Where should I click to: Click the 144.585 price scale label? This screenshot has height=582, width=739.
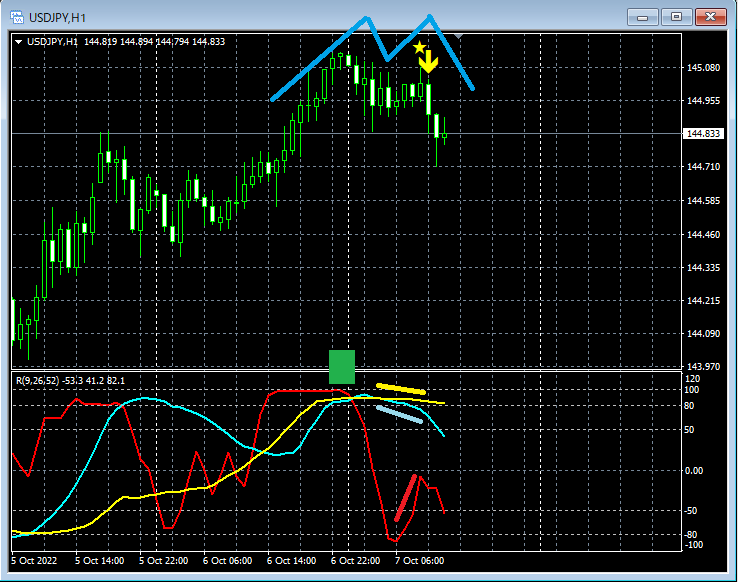click(703, 200)
